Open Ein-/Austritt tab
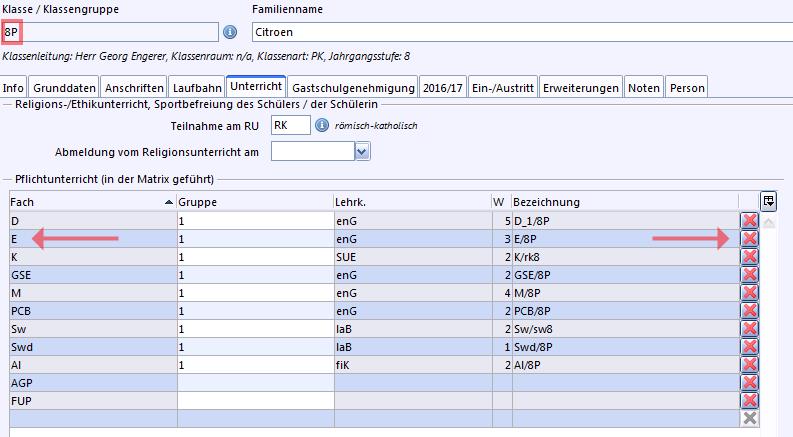The image size is (793, 437). (503, 88)
